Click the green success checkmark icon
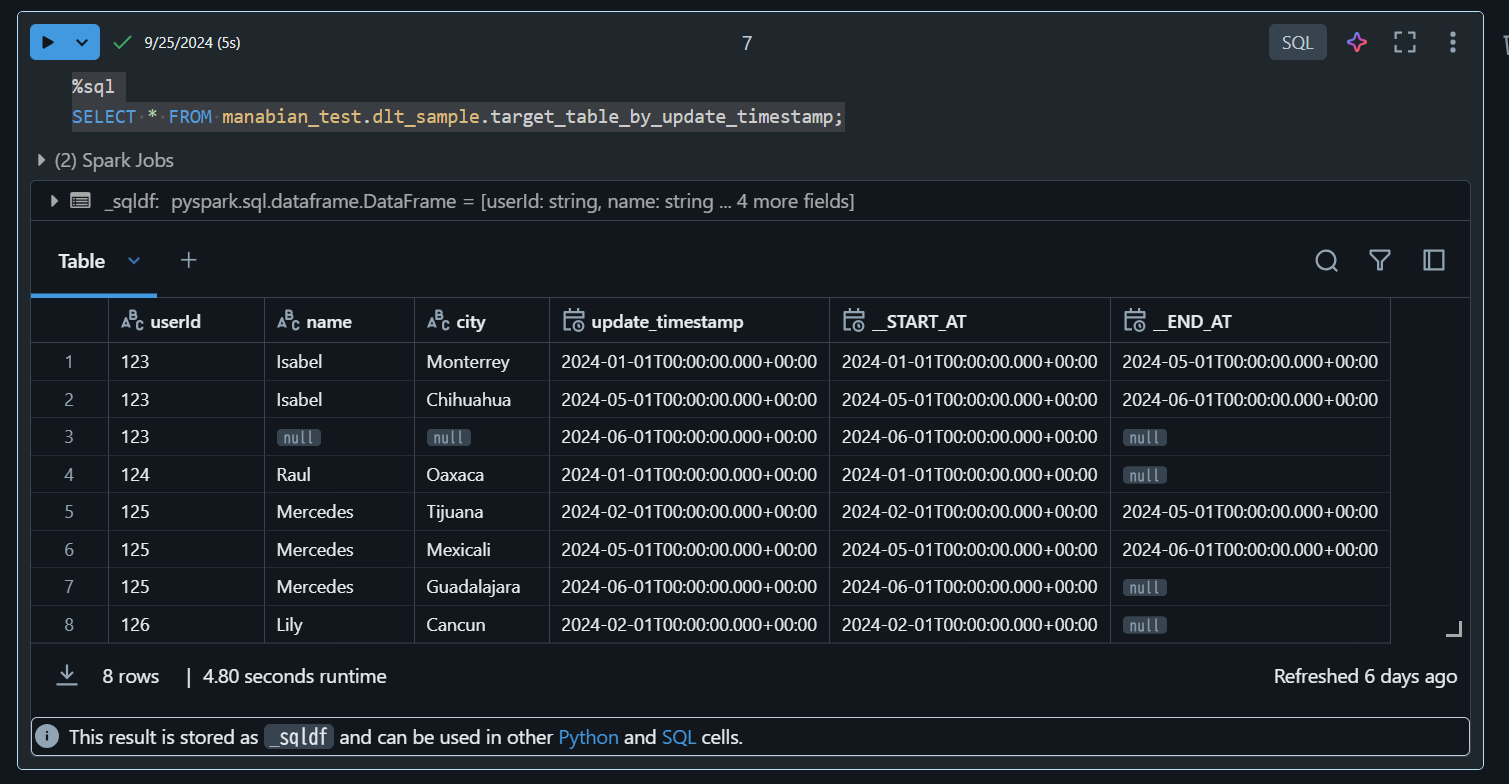The width and height of the screenshot is (1509, 784). click(123, 42)
